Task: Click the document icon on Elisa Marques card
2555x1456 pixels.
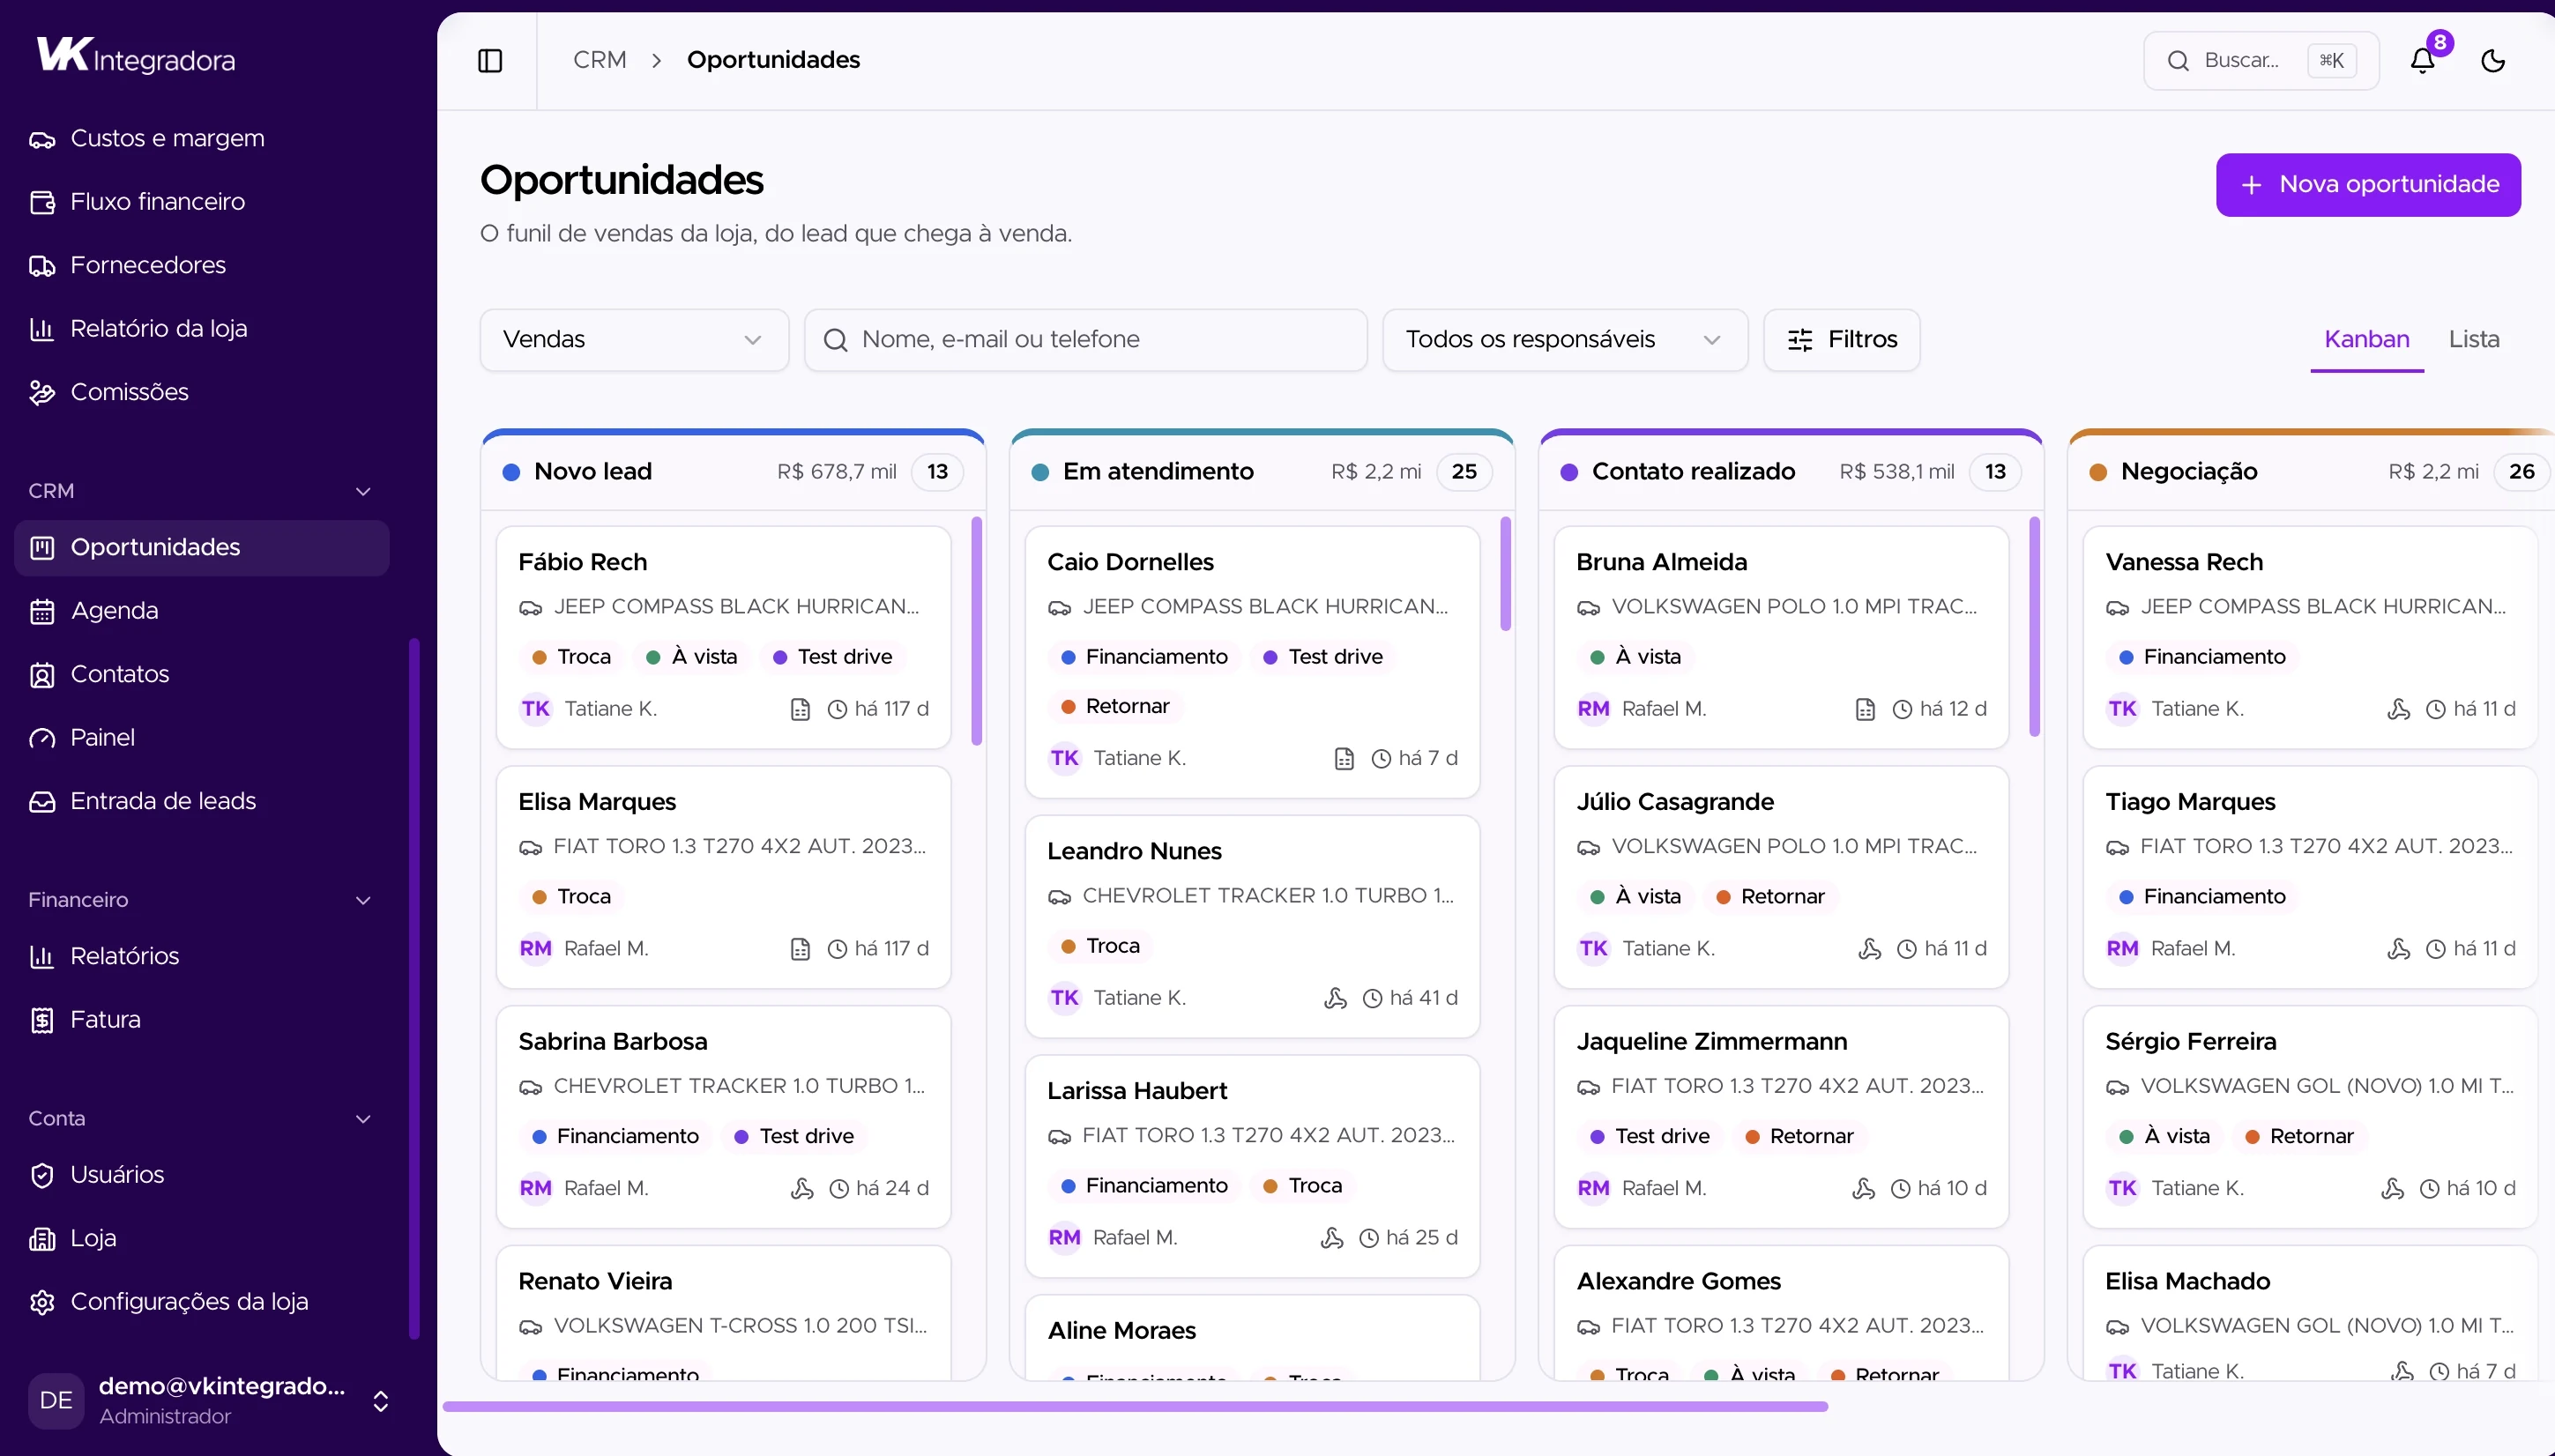Action: [799, 950]
